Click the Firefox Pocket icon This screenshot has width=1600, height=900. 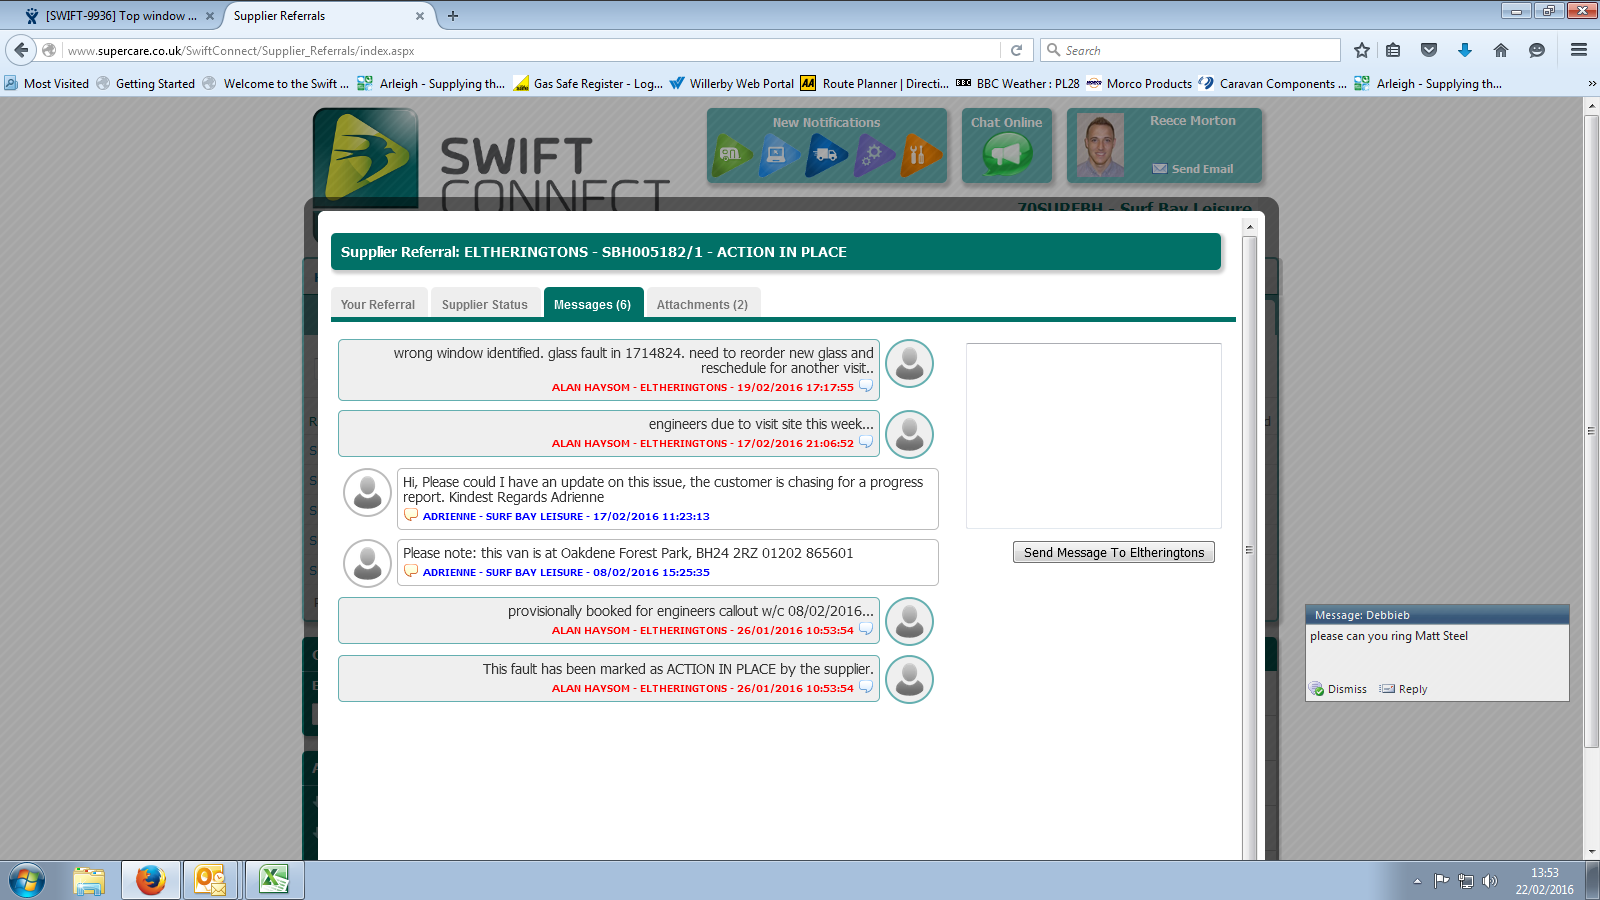(1429, 50)
